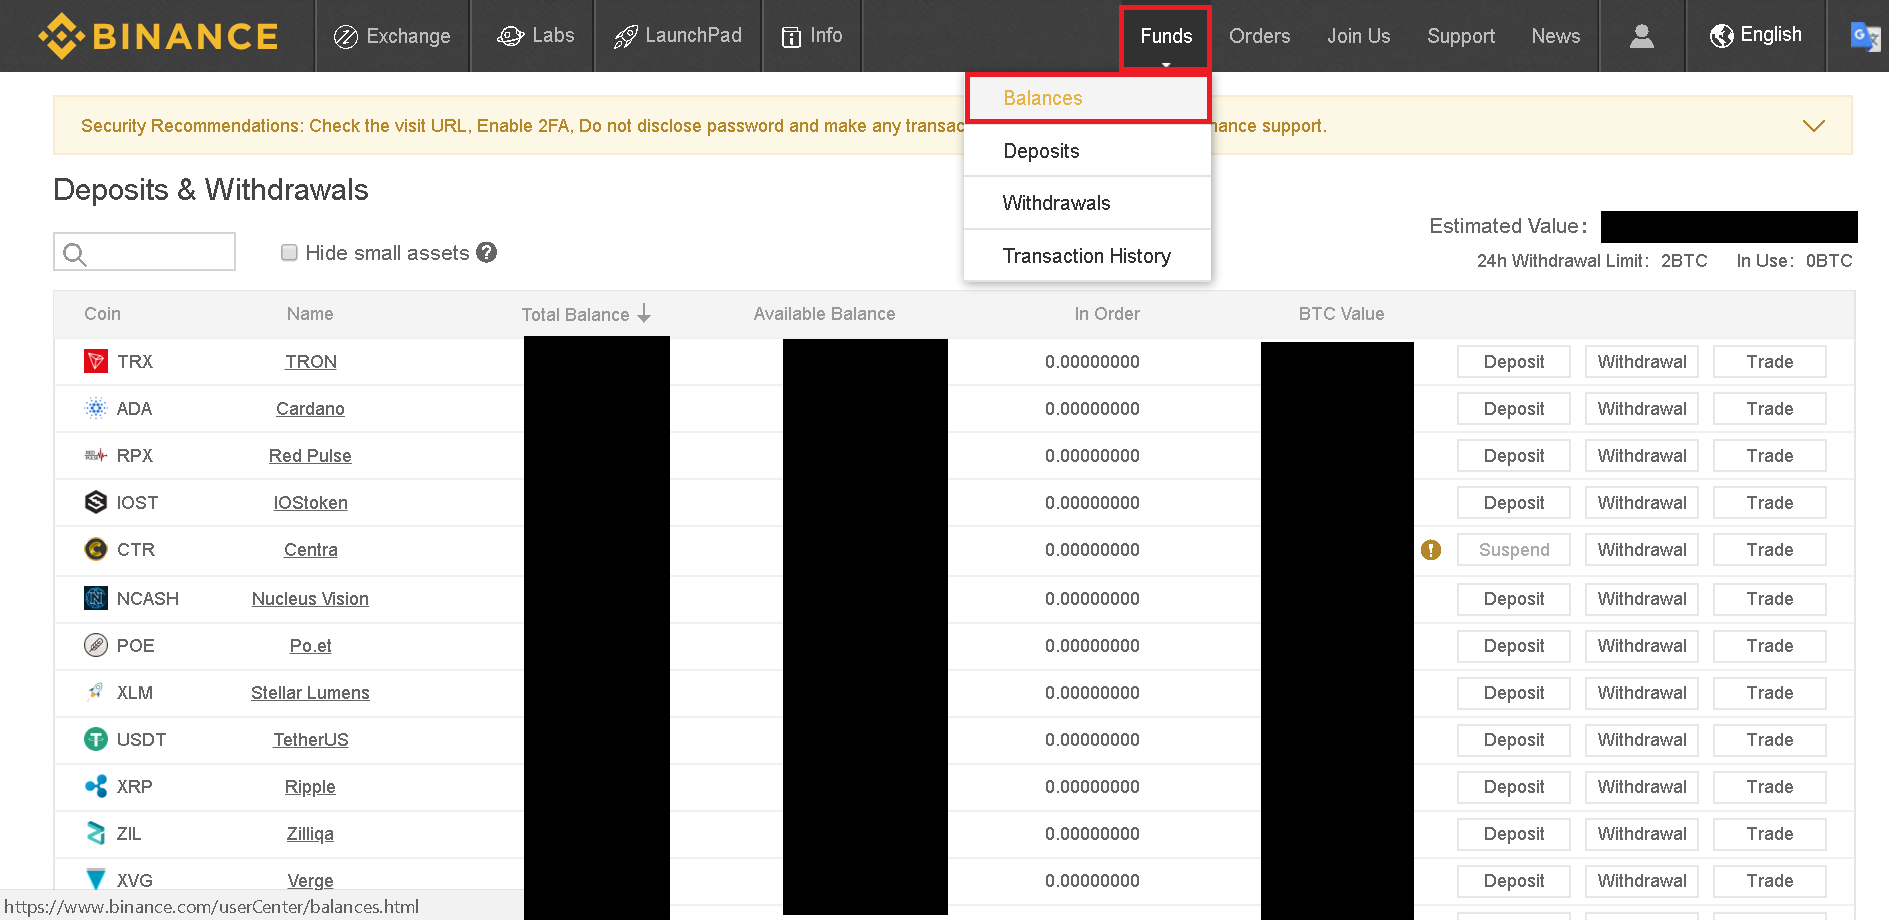This screenshot has height=920, width=1889.
Task: Open the Cardano name link
Action: click(x=310, y=409)
